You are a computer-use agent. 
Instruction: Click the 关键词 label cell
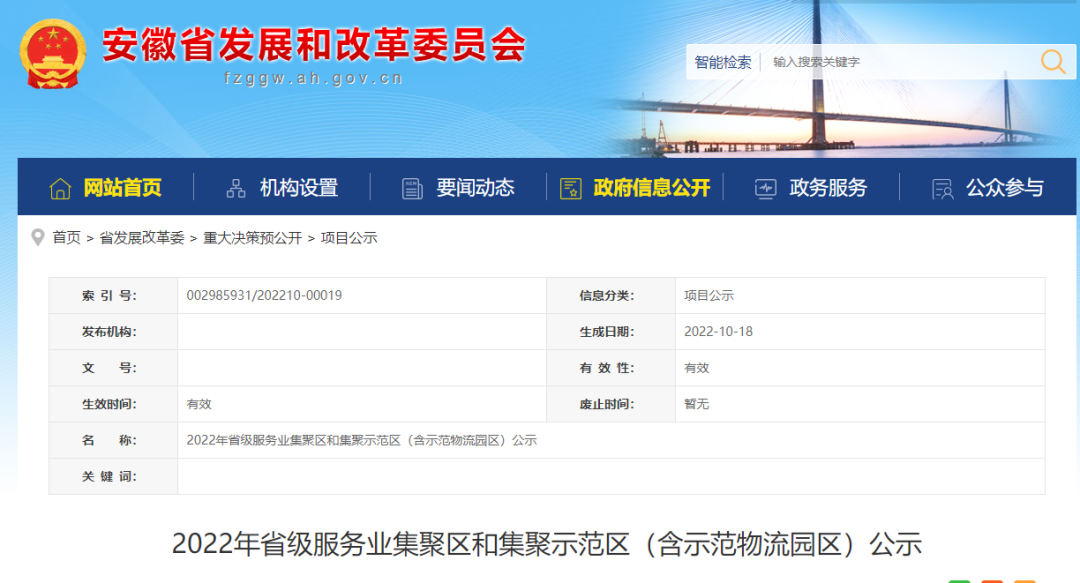113,476
